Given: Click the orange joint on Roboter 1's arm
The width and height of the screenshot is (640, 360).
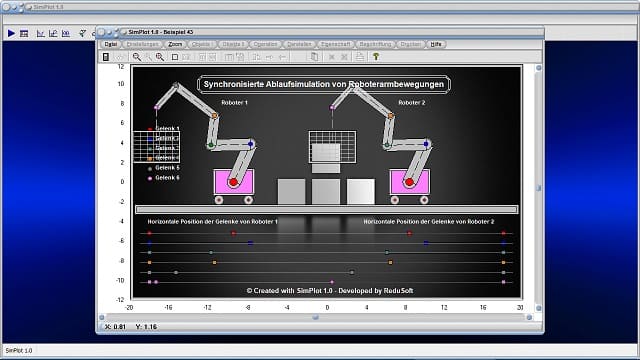Looking at the screenshot, I should point(215,116).
